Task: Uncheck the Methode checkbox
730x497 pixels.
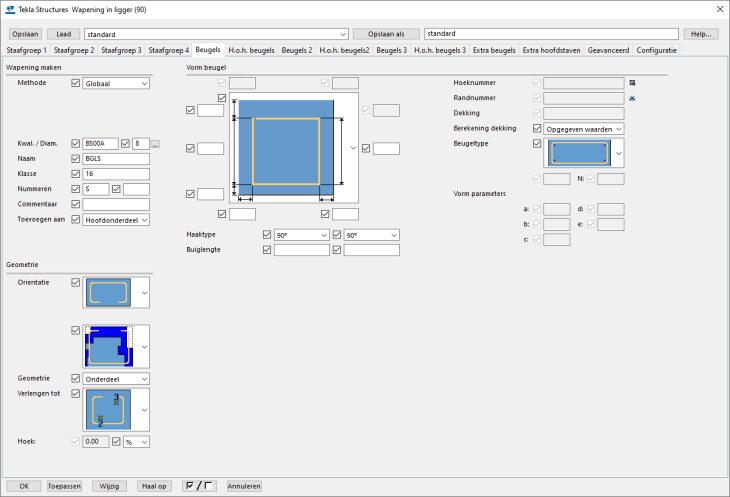Action: (x=76, y=84)
